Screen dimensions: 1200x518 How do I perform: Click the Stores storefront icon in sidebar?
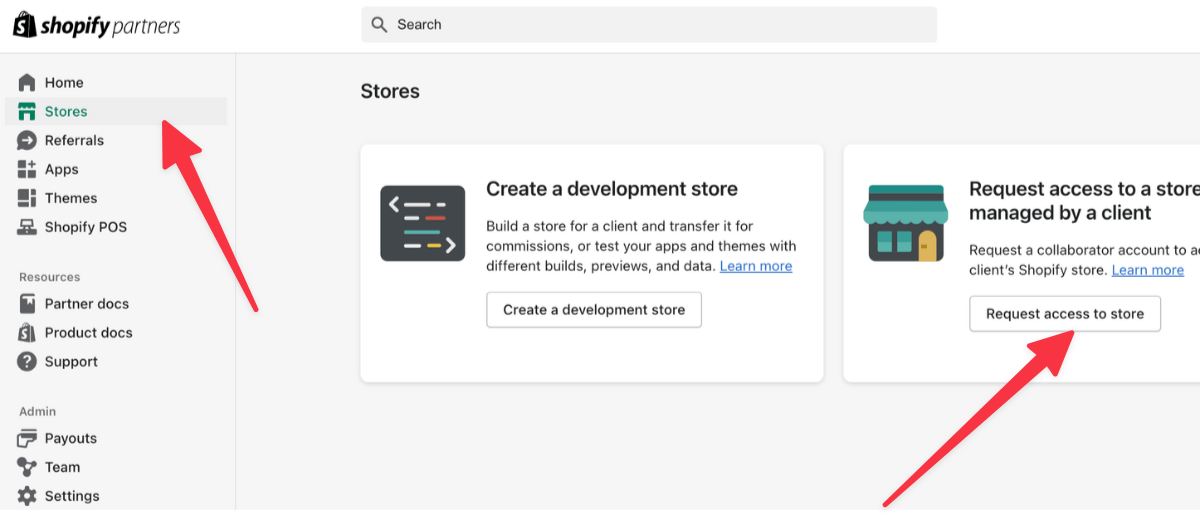[x=27, y=111]
